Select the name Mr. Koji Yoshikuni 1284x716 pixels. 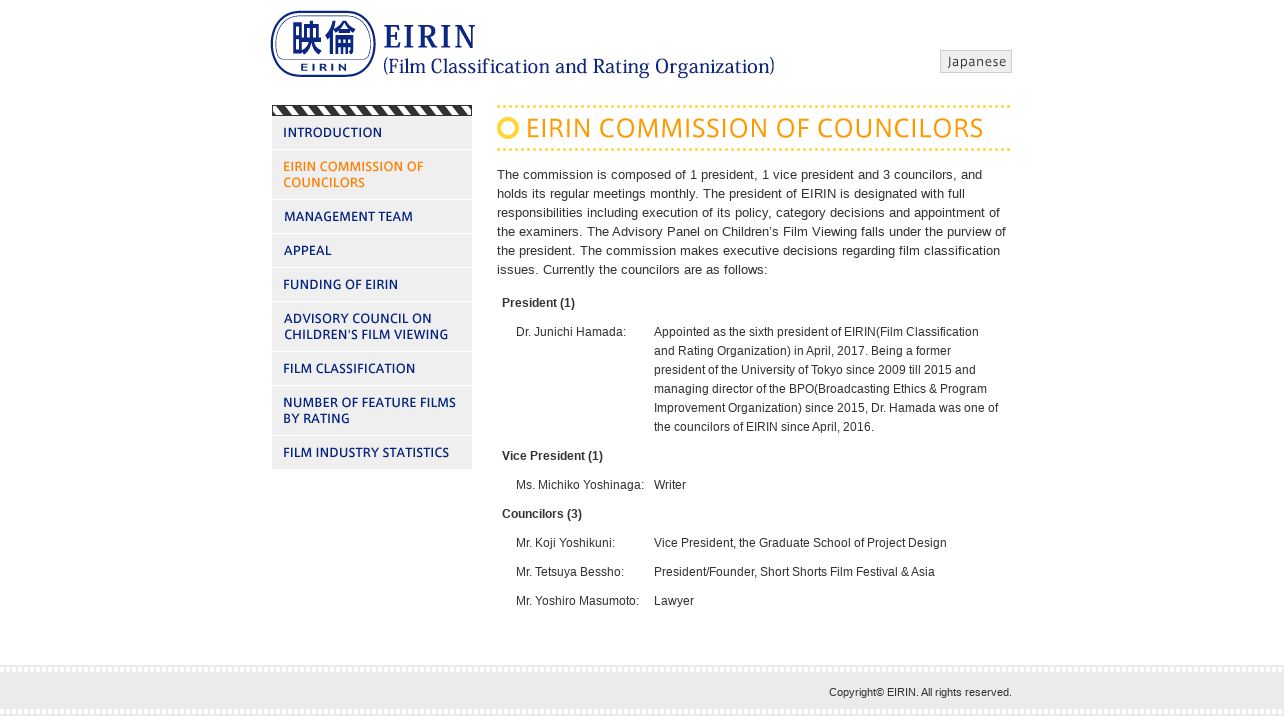coord(566,543)
